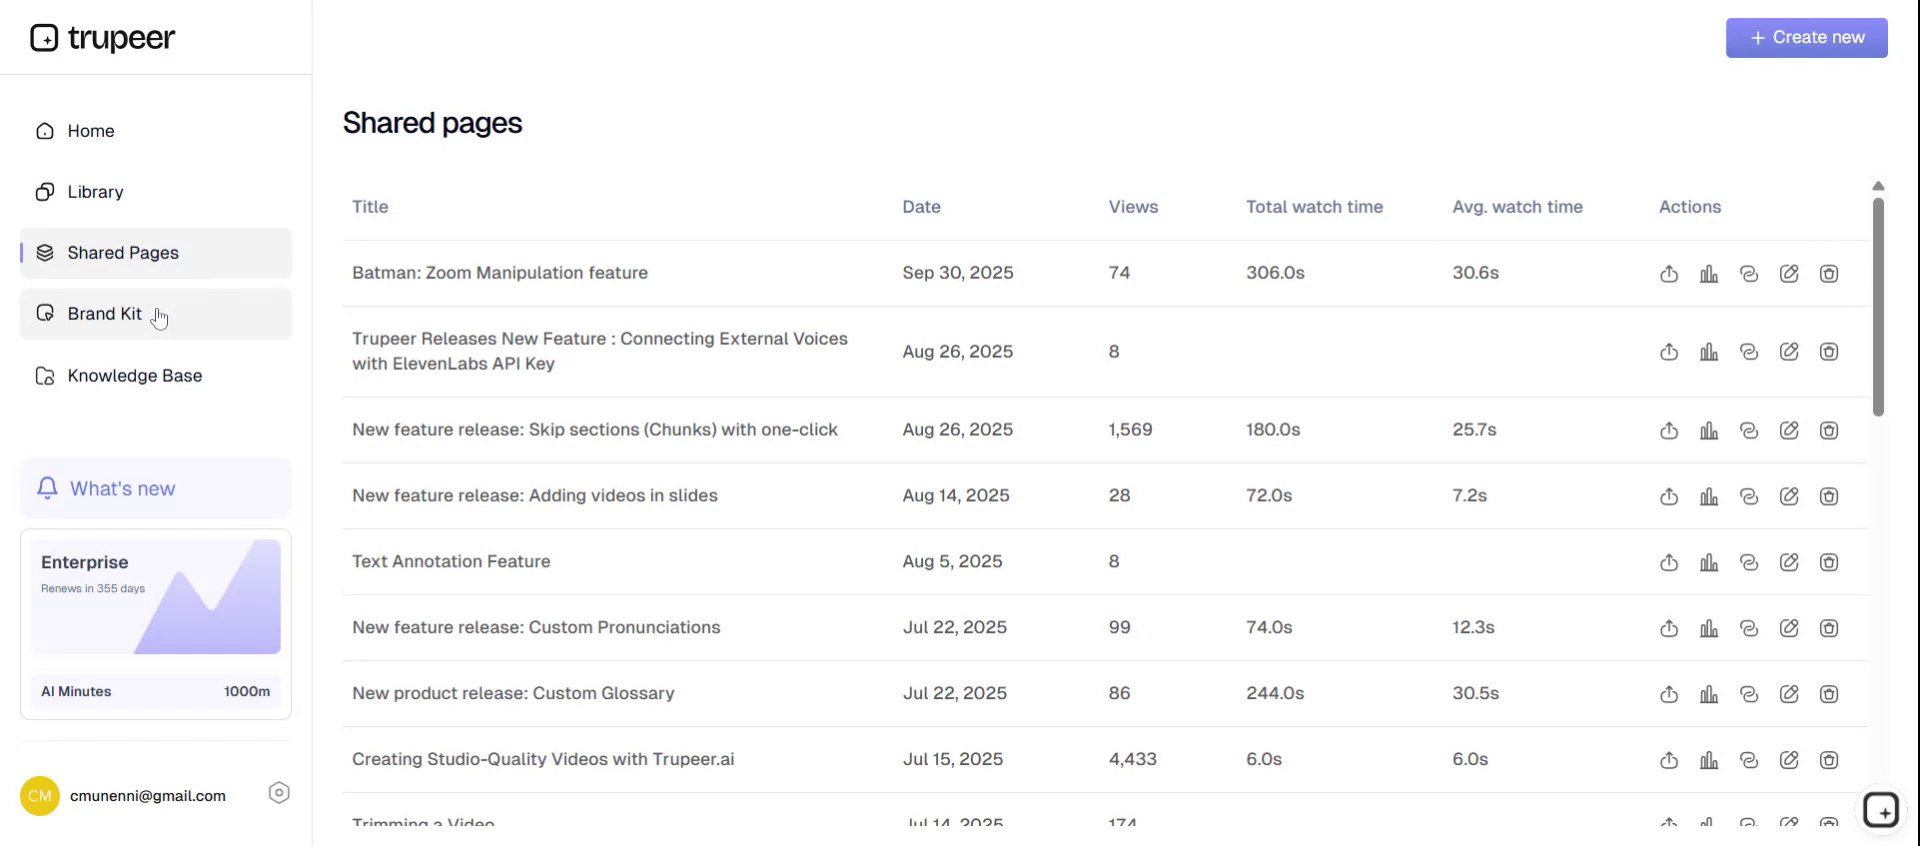Image resolution: width=1920 pixels, height=846 pixels.
Task: Open the Library section
Action: tap(156, 192)
